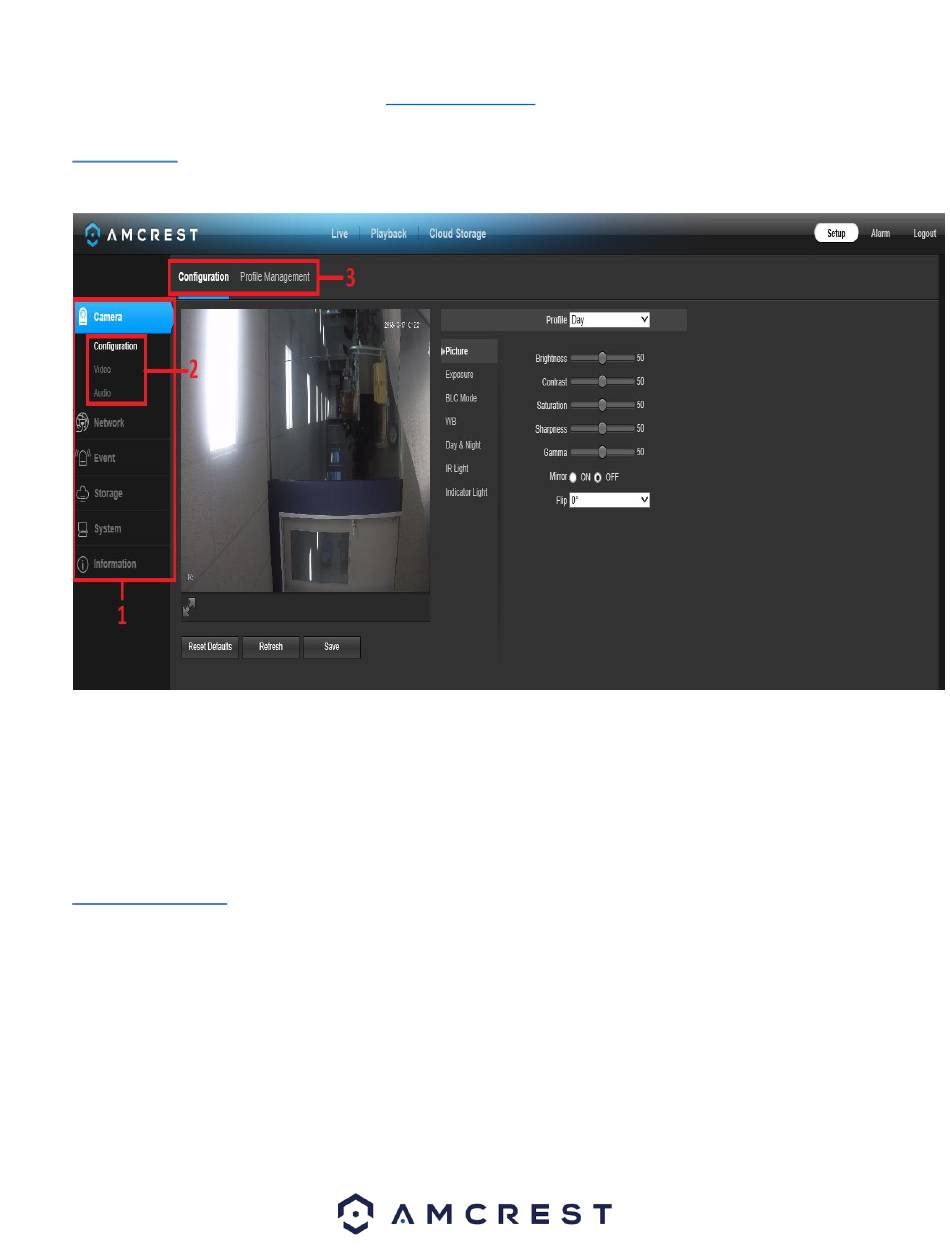This screenshot has width=950, height=1254.
Task: Select the Picture settings category
Action: coord(469,351)
